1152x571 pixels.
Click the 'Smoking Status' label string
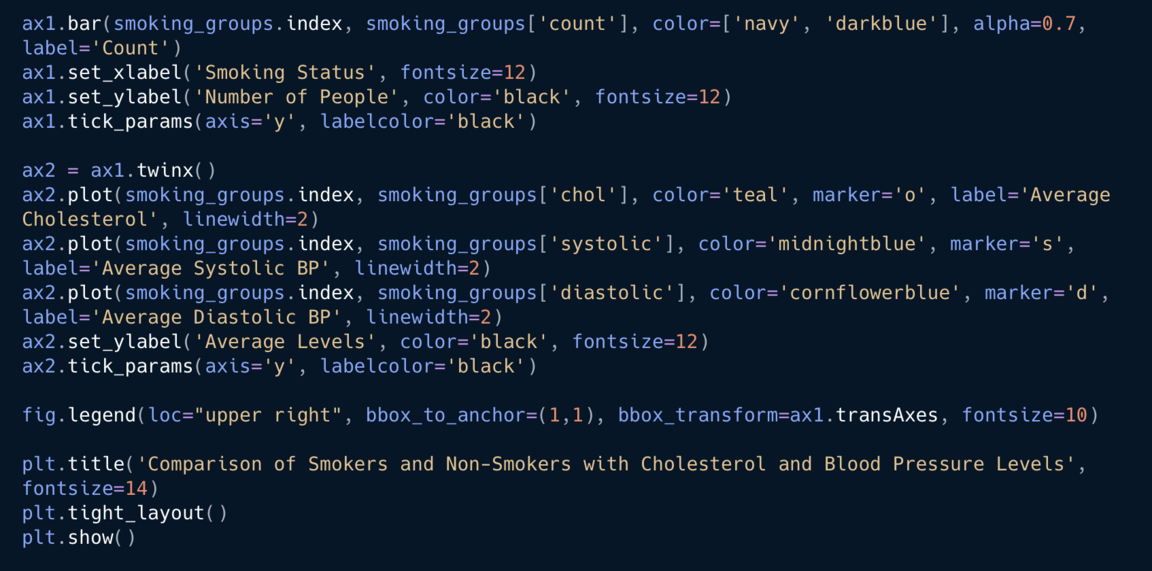point(291,72)
